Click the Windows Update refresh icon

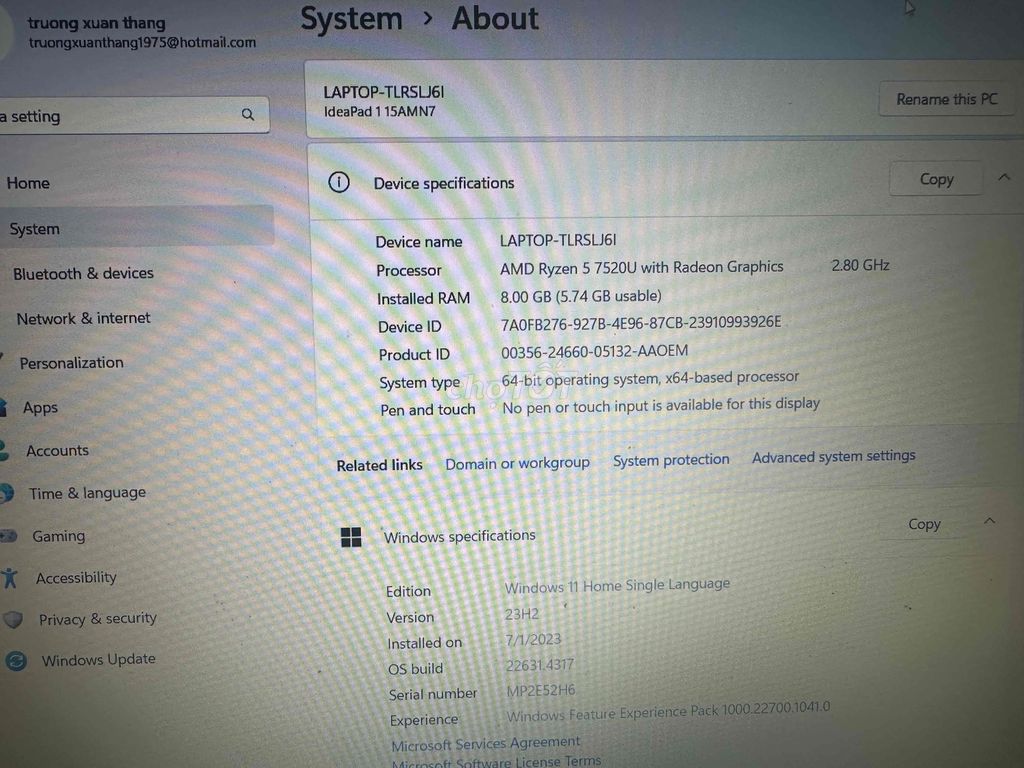point(16,661)
